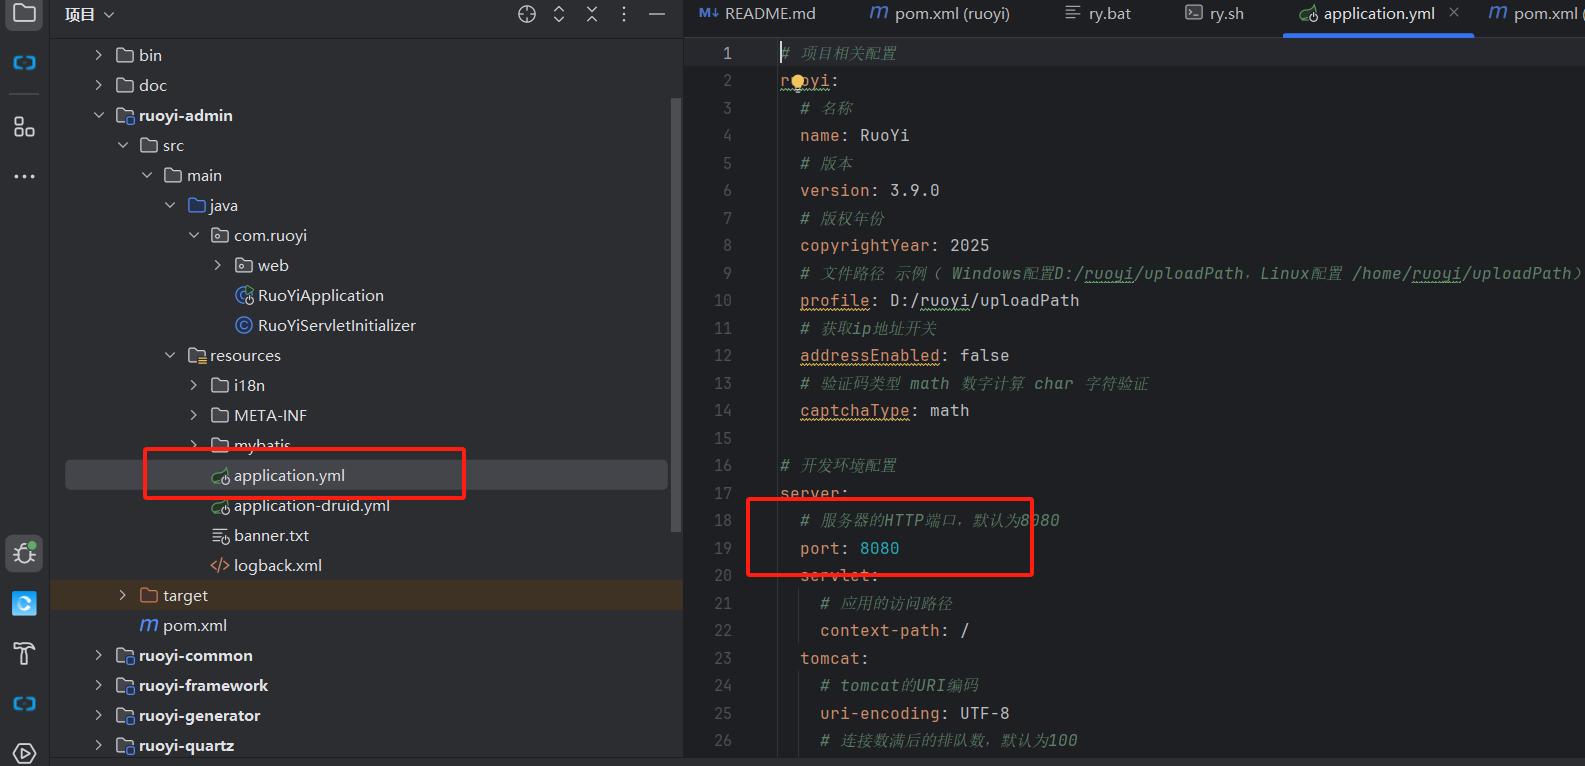This screenshot has height=766, width=1585.
Task: Open RuoYiServletInitializer class
Action: click(336, 325)
